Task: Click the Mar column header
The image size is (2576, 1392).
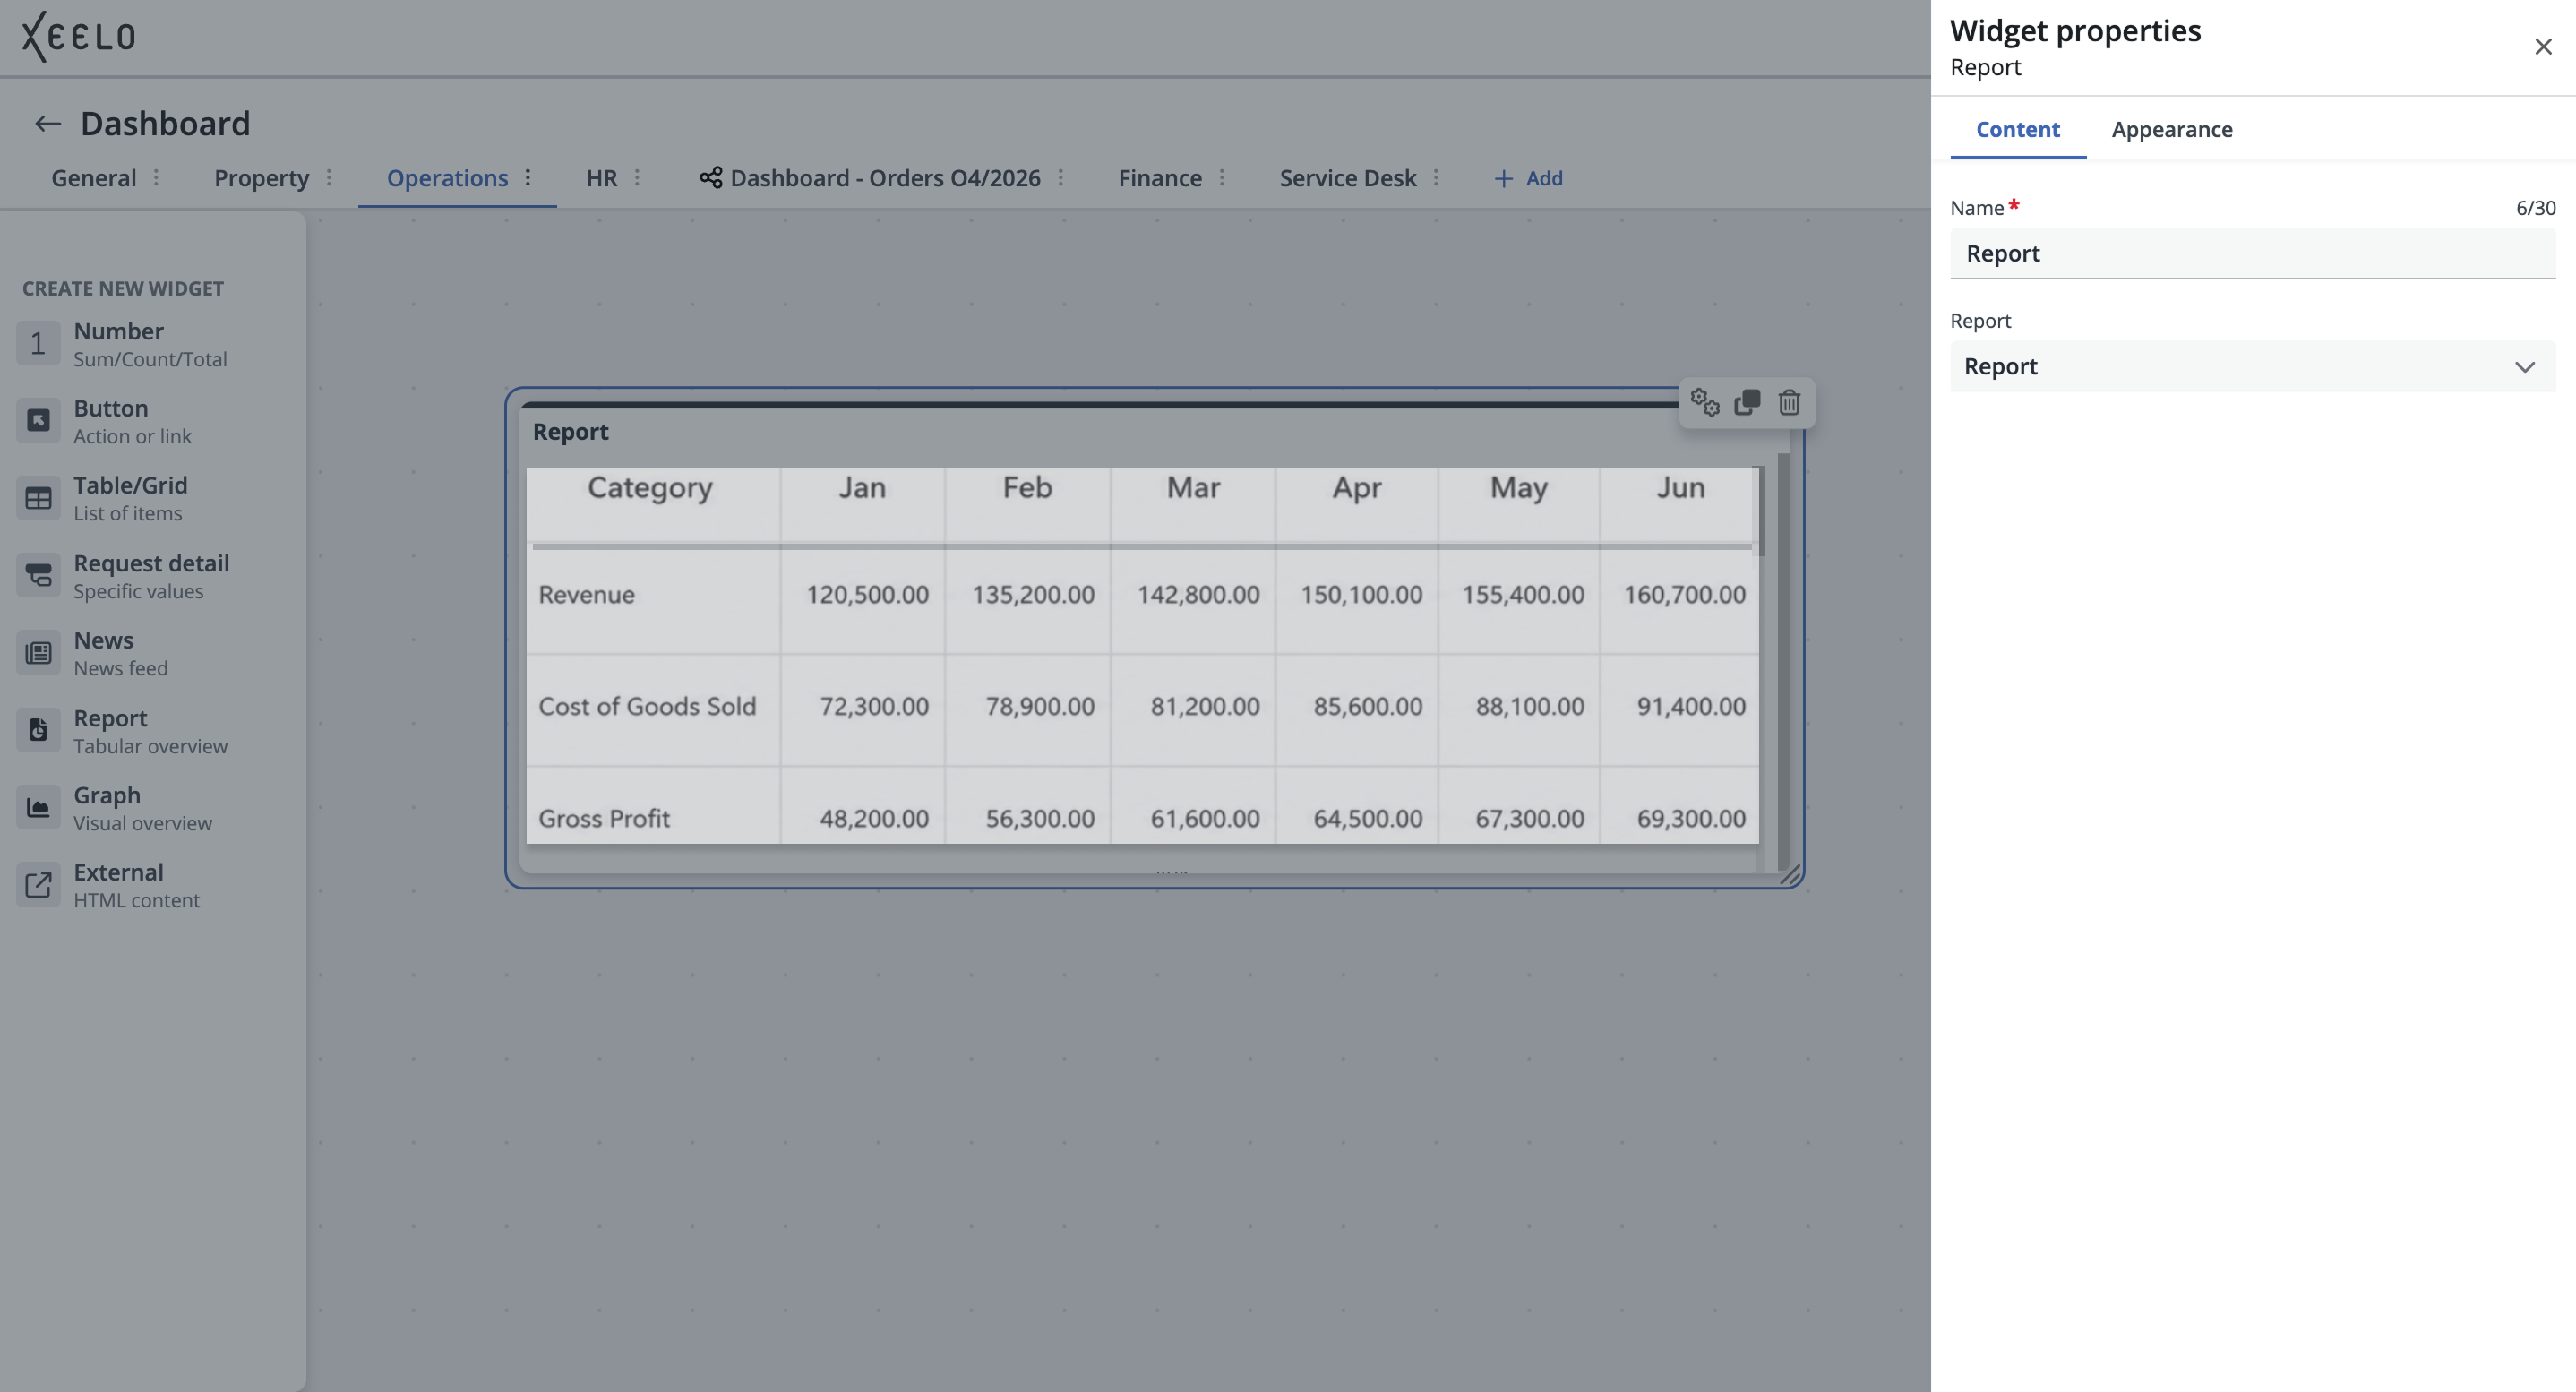Action: pos(1193,488)
